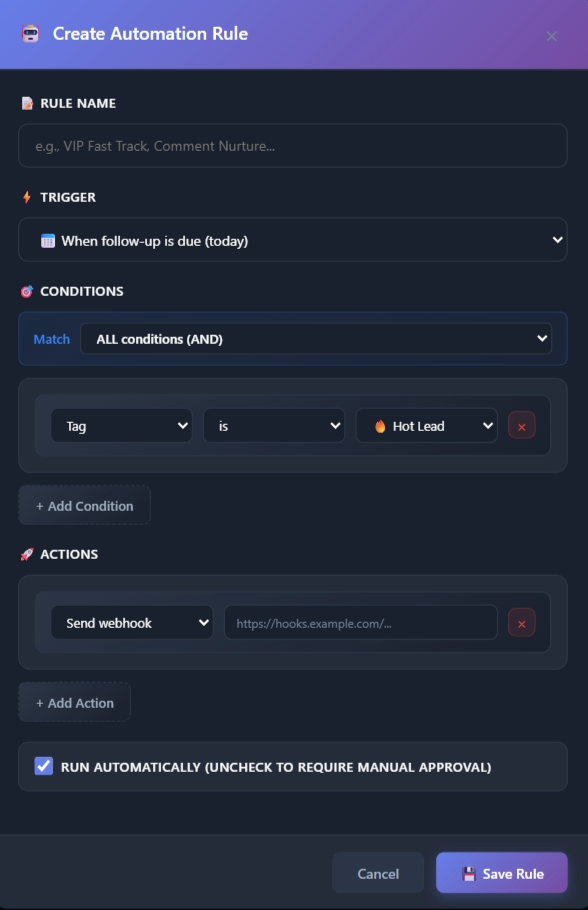This screenshot has width=588, height=910.
Task: Click the lightning bolt icon next to TRIGGER
Action: 27,197
